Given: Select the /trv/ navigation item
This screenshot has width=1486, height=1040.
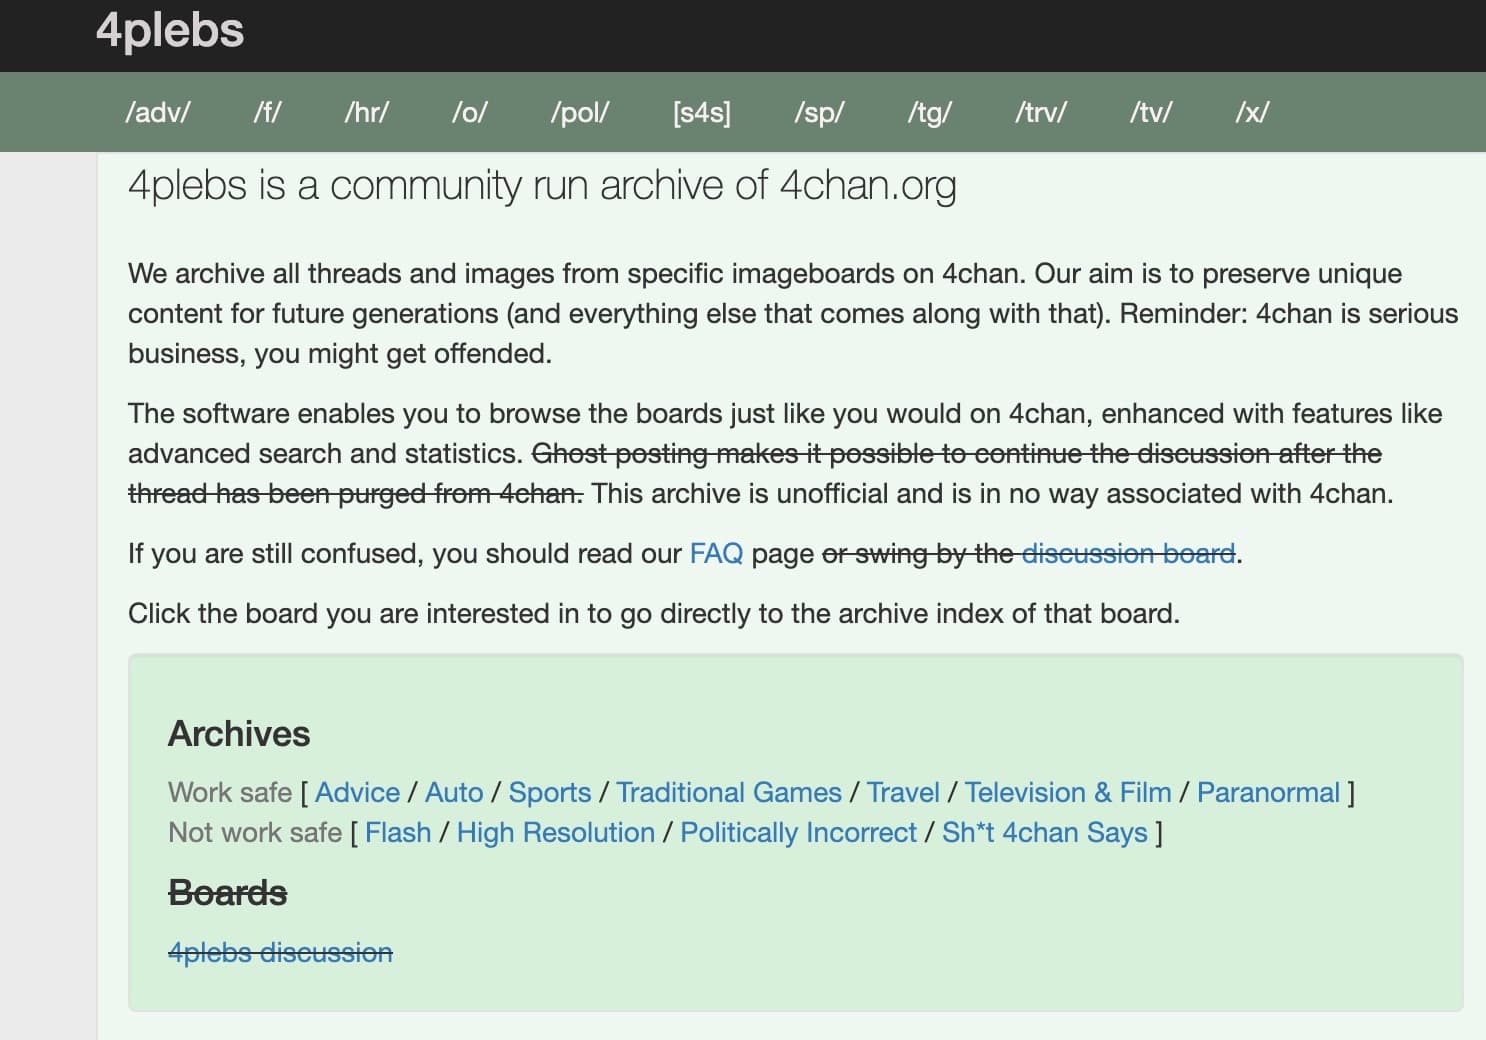Looking at the screenshot, I should [x=1040, y=112].
